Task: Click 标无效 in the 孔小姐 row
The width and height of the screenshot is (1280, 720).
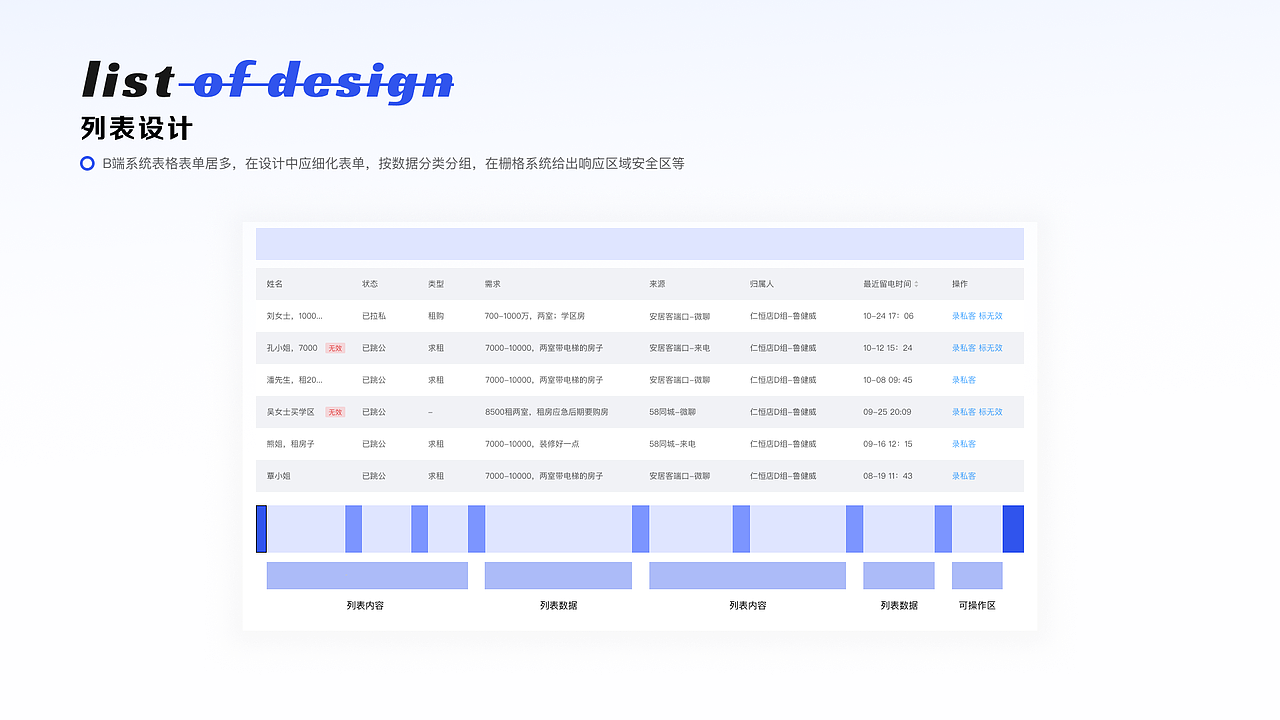Action: point(990,348)
